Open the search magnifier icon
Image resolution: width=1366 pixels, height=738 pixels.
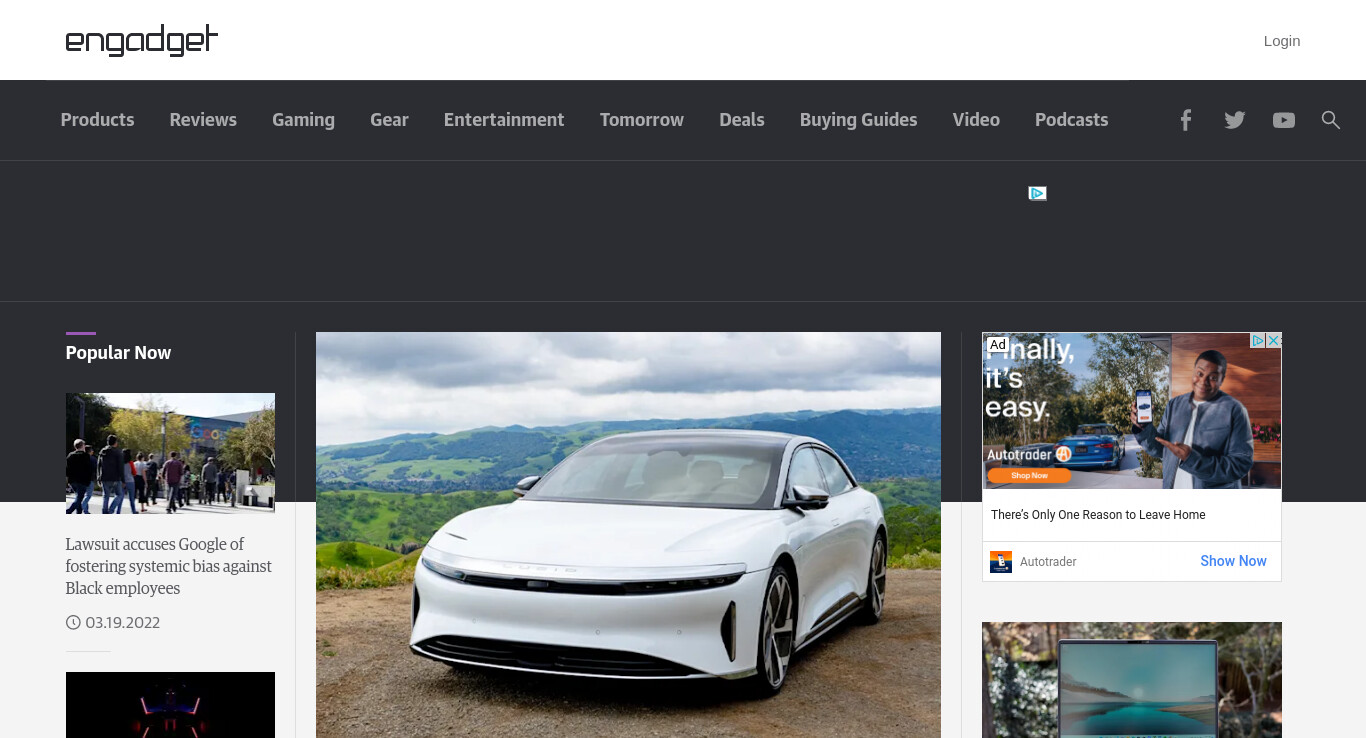click(x=1330, y=120)
